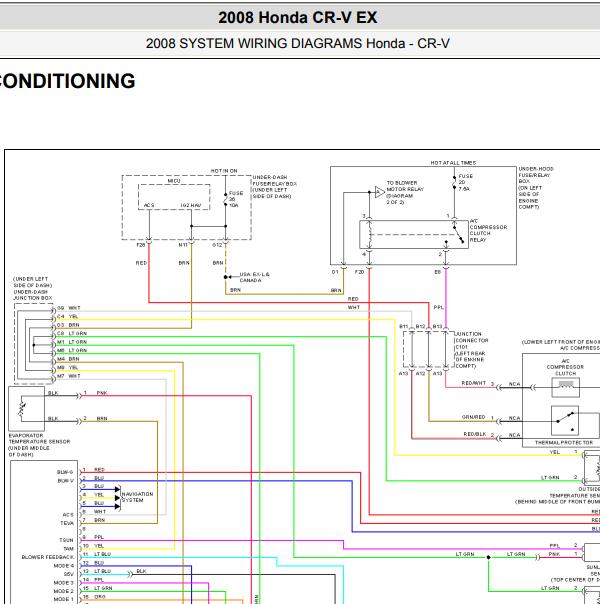Image resolution: width=600 pixels, height=604 pixels.
Task: Click the compressor clutch relay switch symbol
Action: coord(458,235)
